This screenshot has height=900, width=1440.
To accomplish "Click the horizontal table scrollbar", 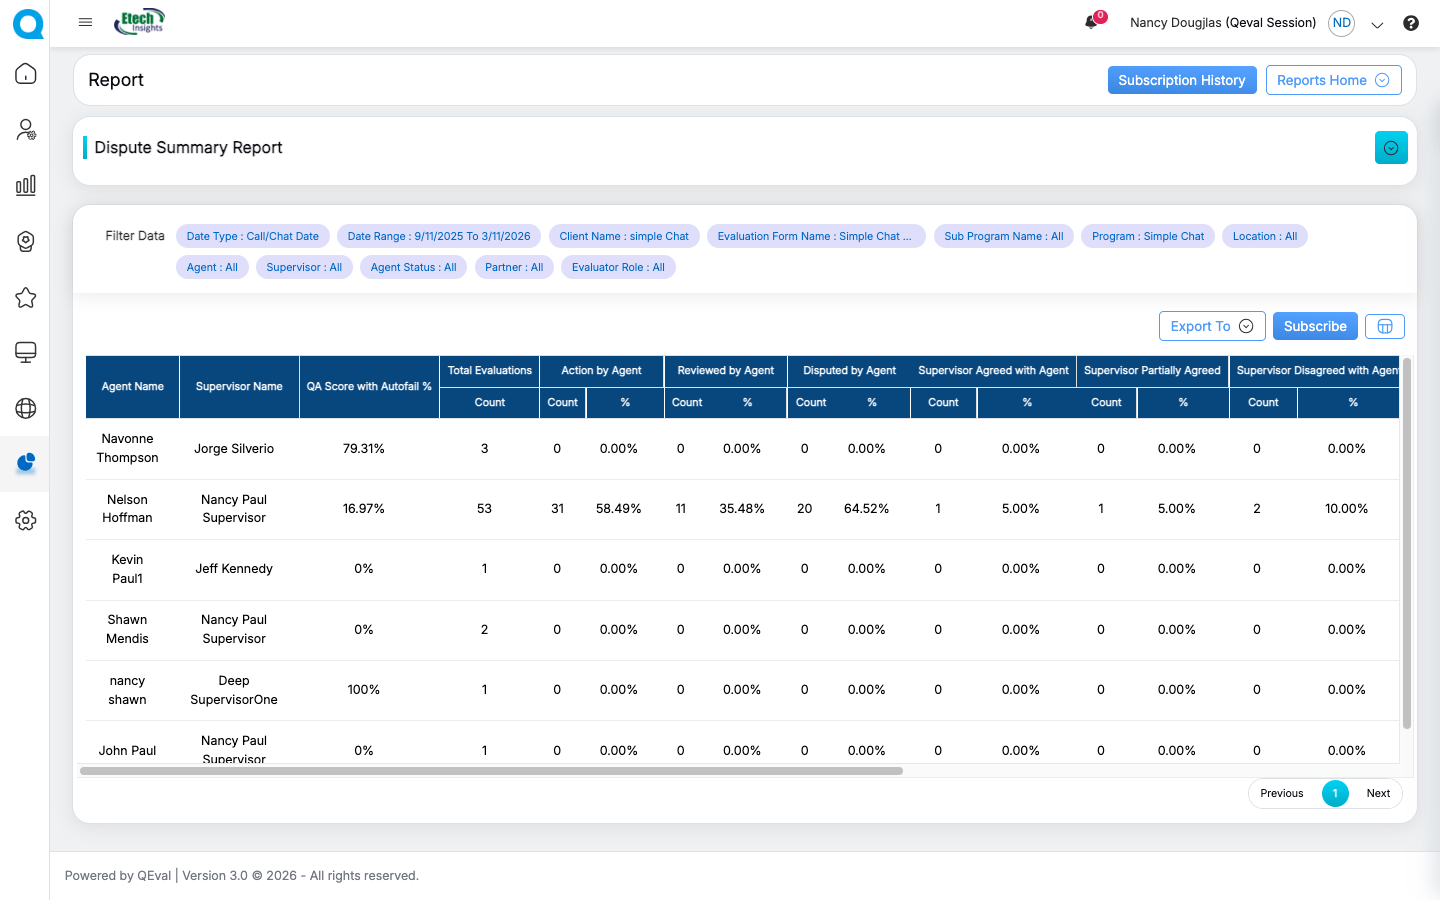I will tap(491, 771).
